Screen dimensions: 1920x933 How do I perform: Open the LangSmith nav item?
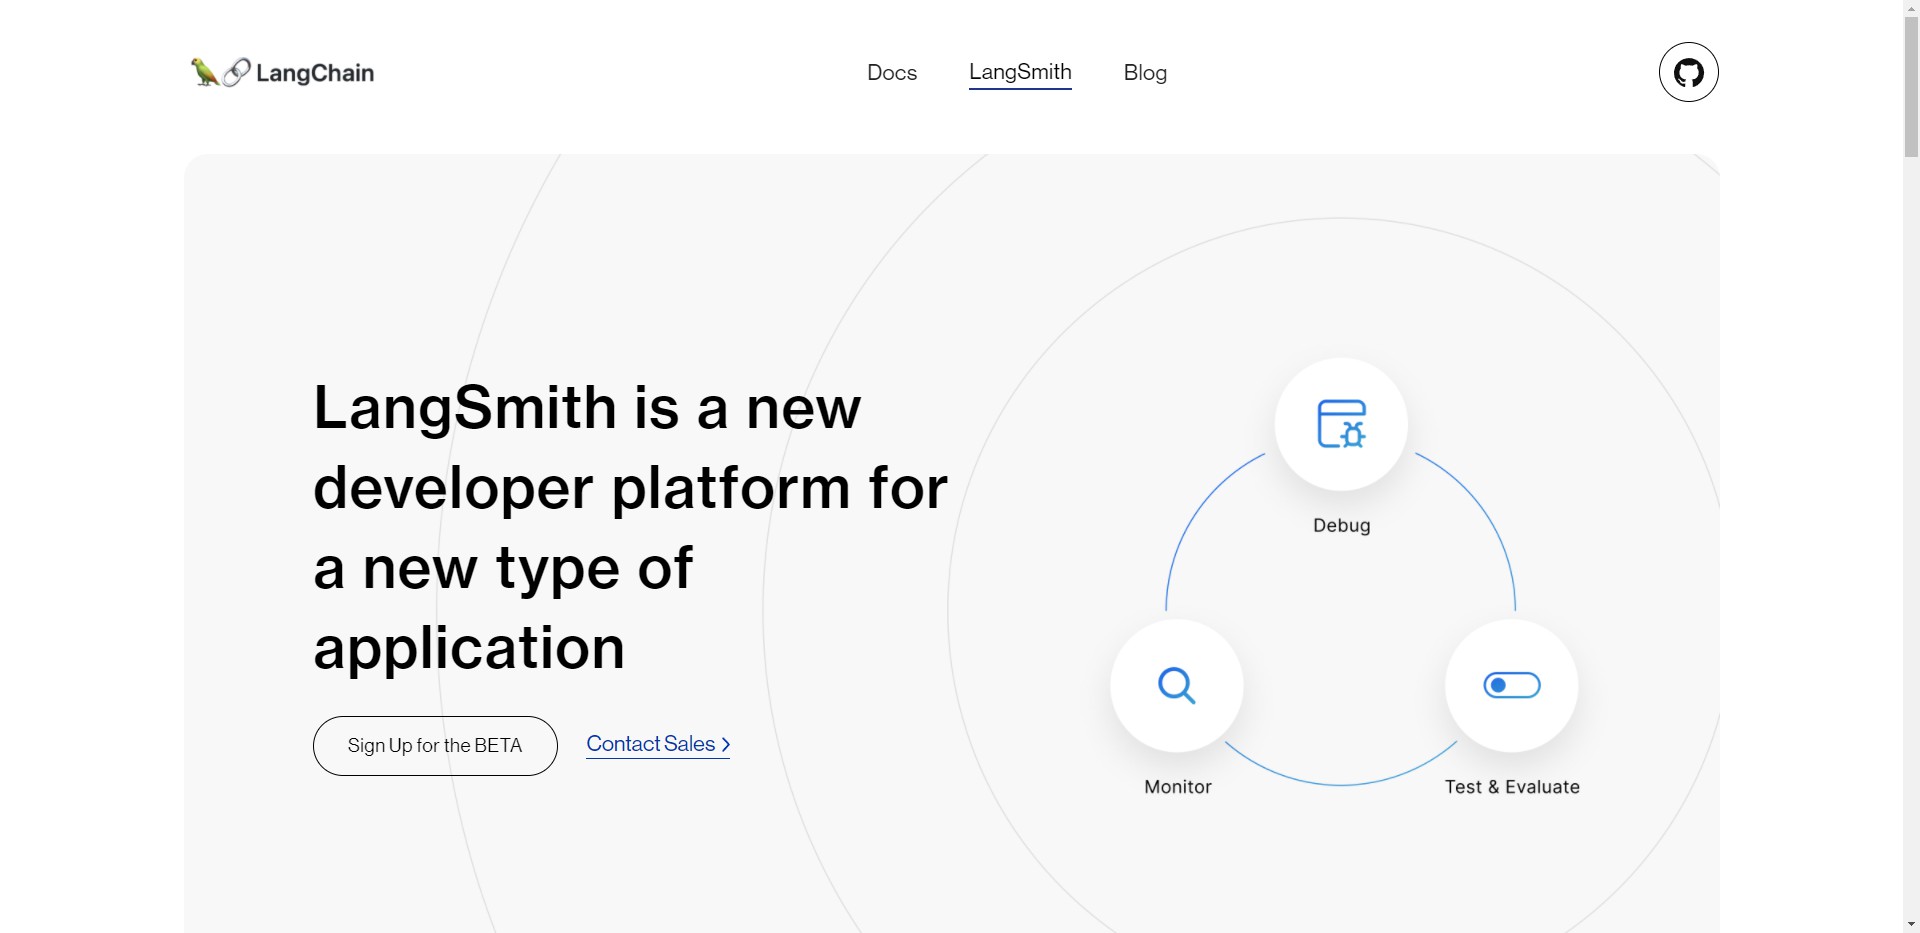pyautogui.click(x=1020, y=72)
